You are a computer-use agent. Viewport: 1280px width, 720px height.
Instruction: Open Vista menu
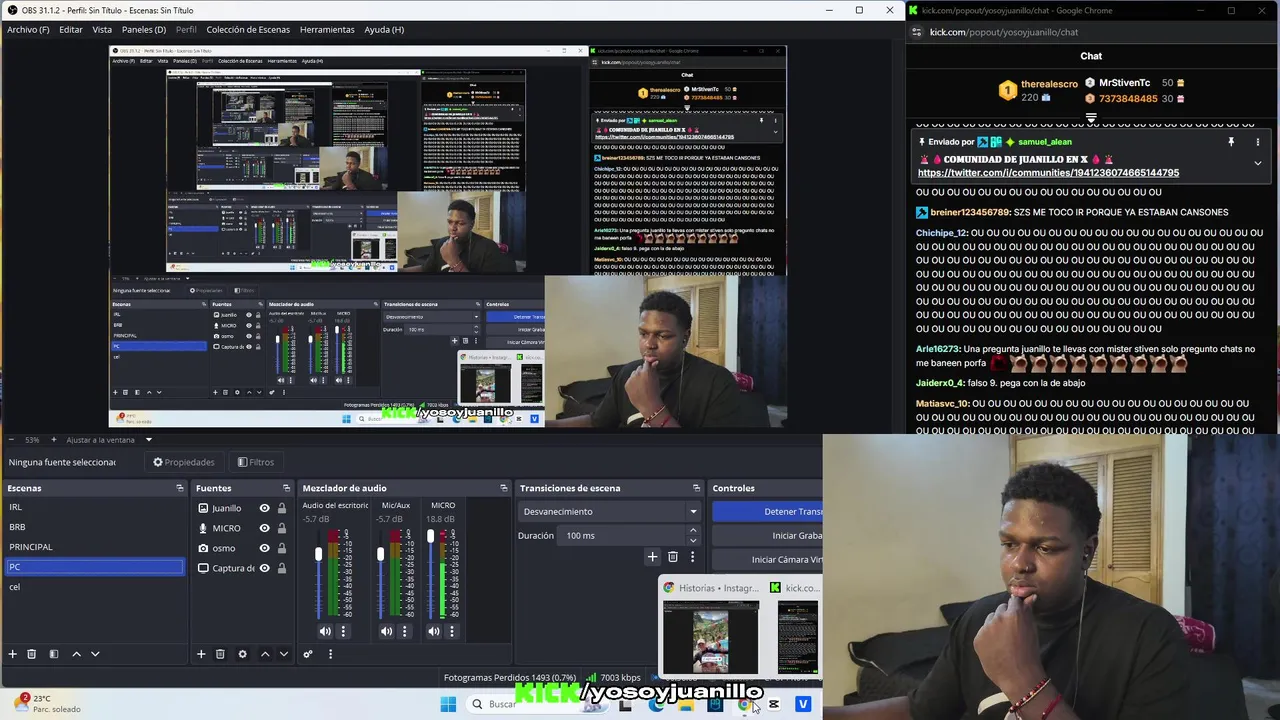(102, 29)
